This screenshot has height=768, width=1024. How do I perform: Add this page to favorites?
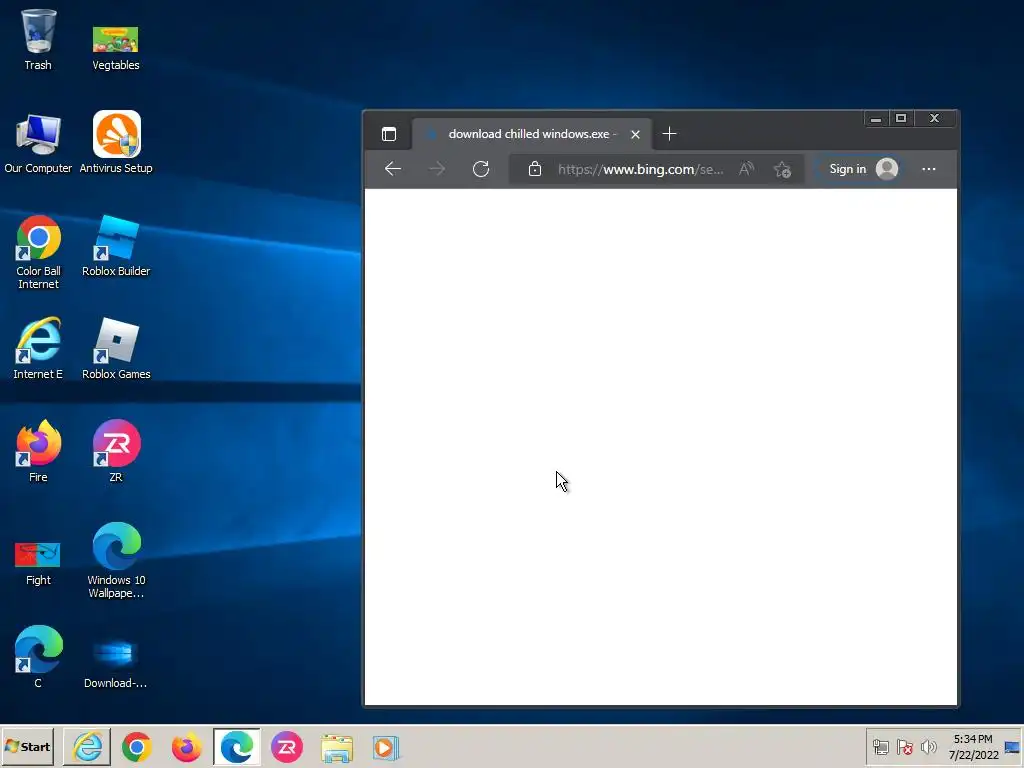click(782, 170)
